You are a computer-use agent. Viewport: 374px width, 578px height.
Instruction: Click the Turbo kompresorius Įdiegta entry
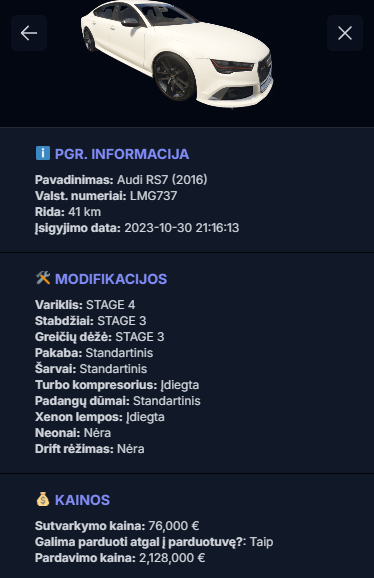tap(117, 385)
